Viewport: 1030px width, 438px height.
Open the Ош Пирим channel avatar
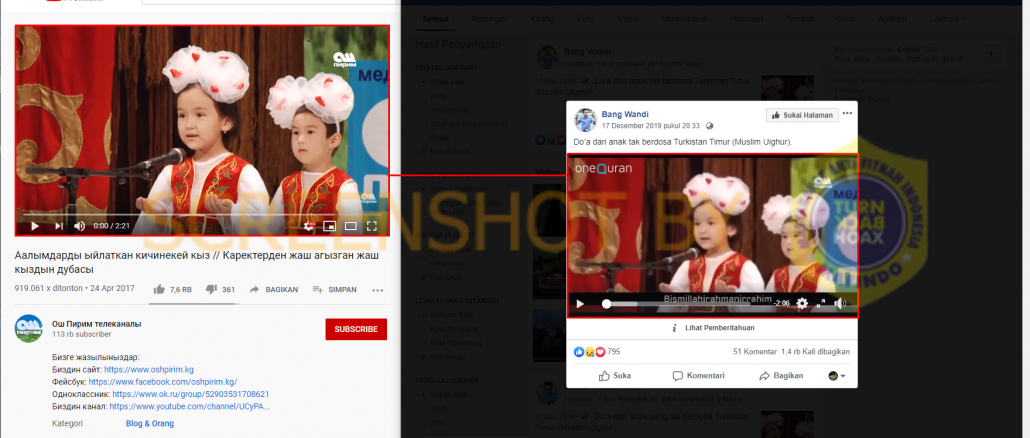click(x=28, y=328)
